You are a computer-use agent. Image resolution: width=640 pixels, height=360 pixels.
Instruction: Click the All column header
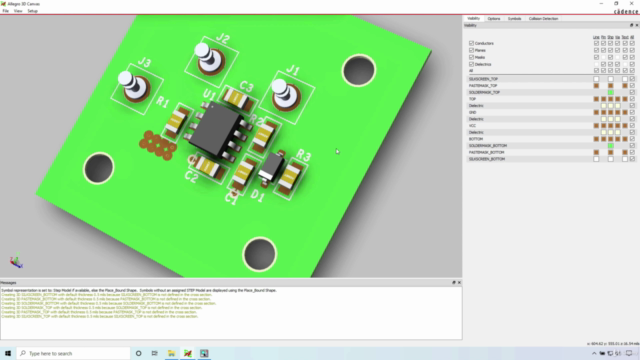pos(632,37)
